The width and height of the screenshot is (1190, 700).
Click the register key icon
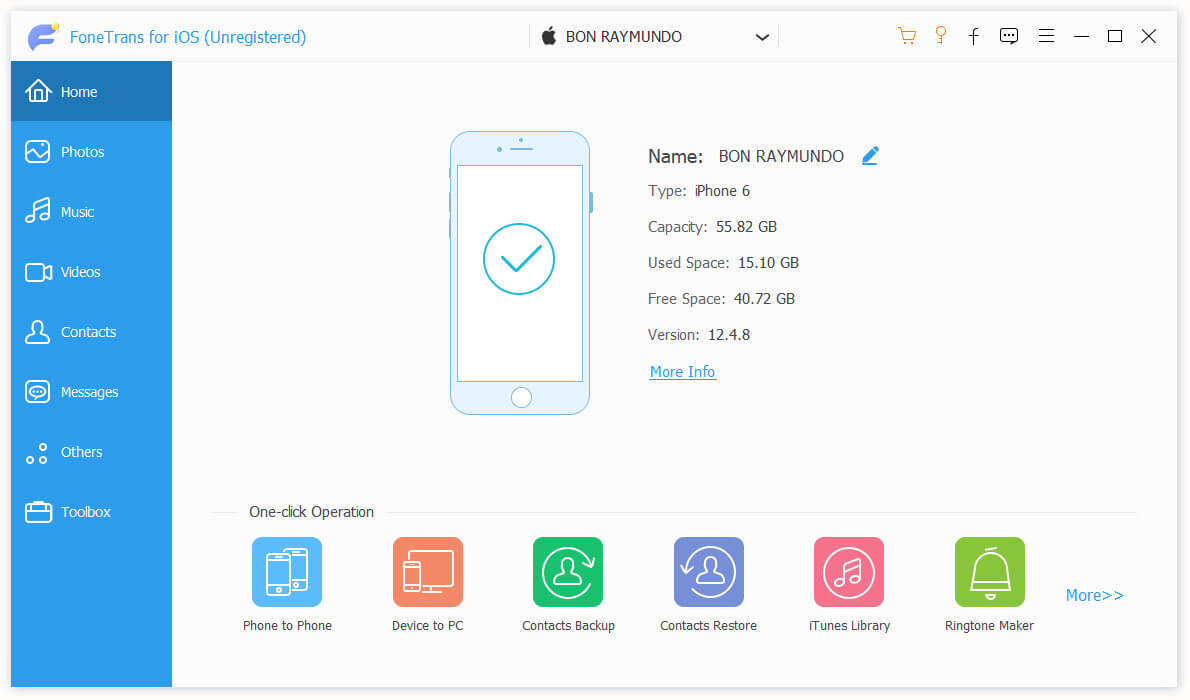pyautogui.click(x=940, y=36)
